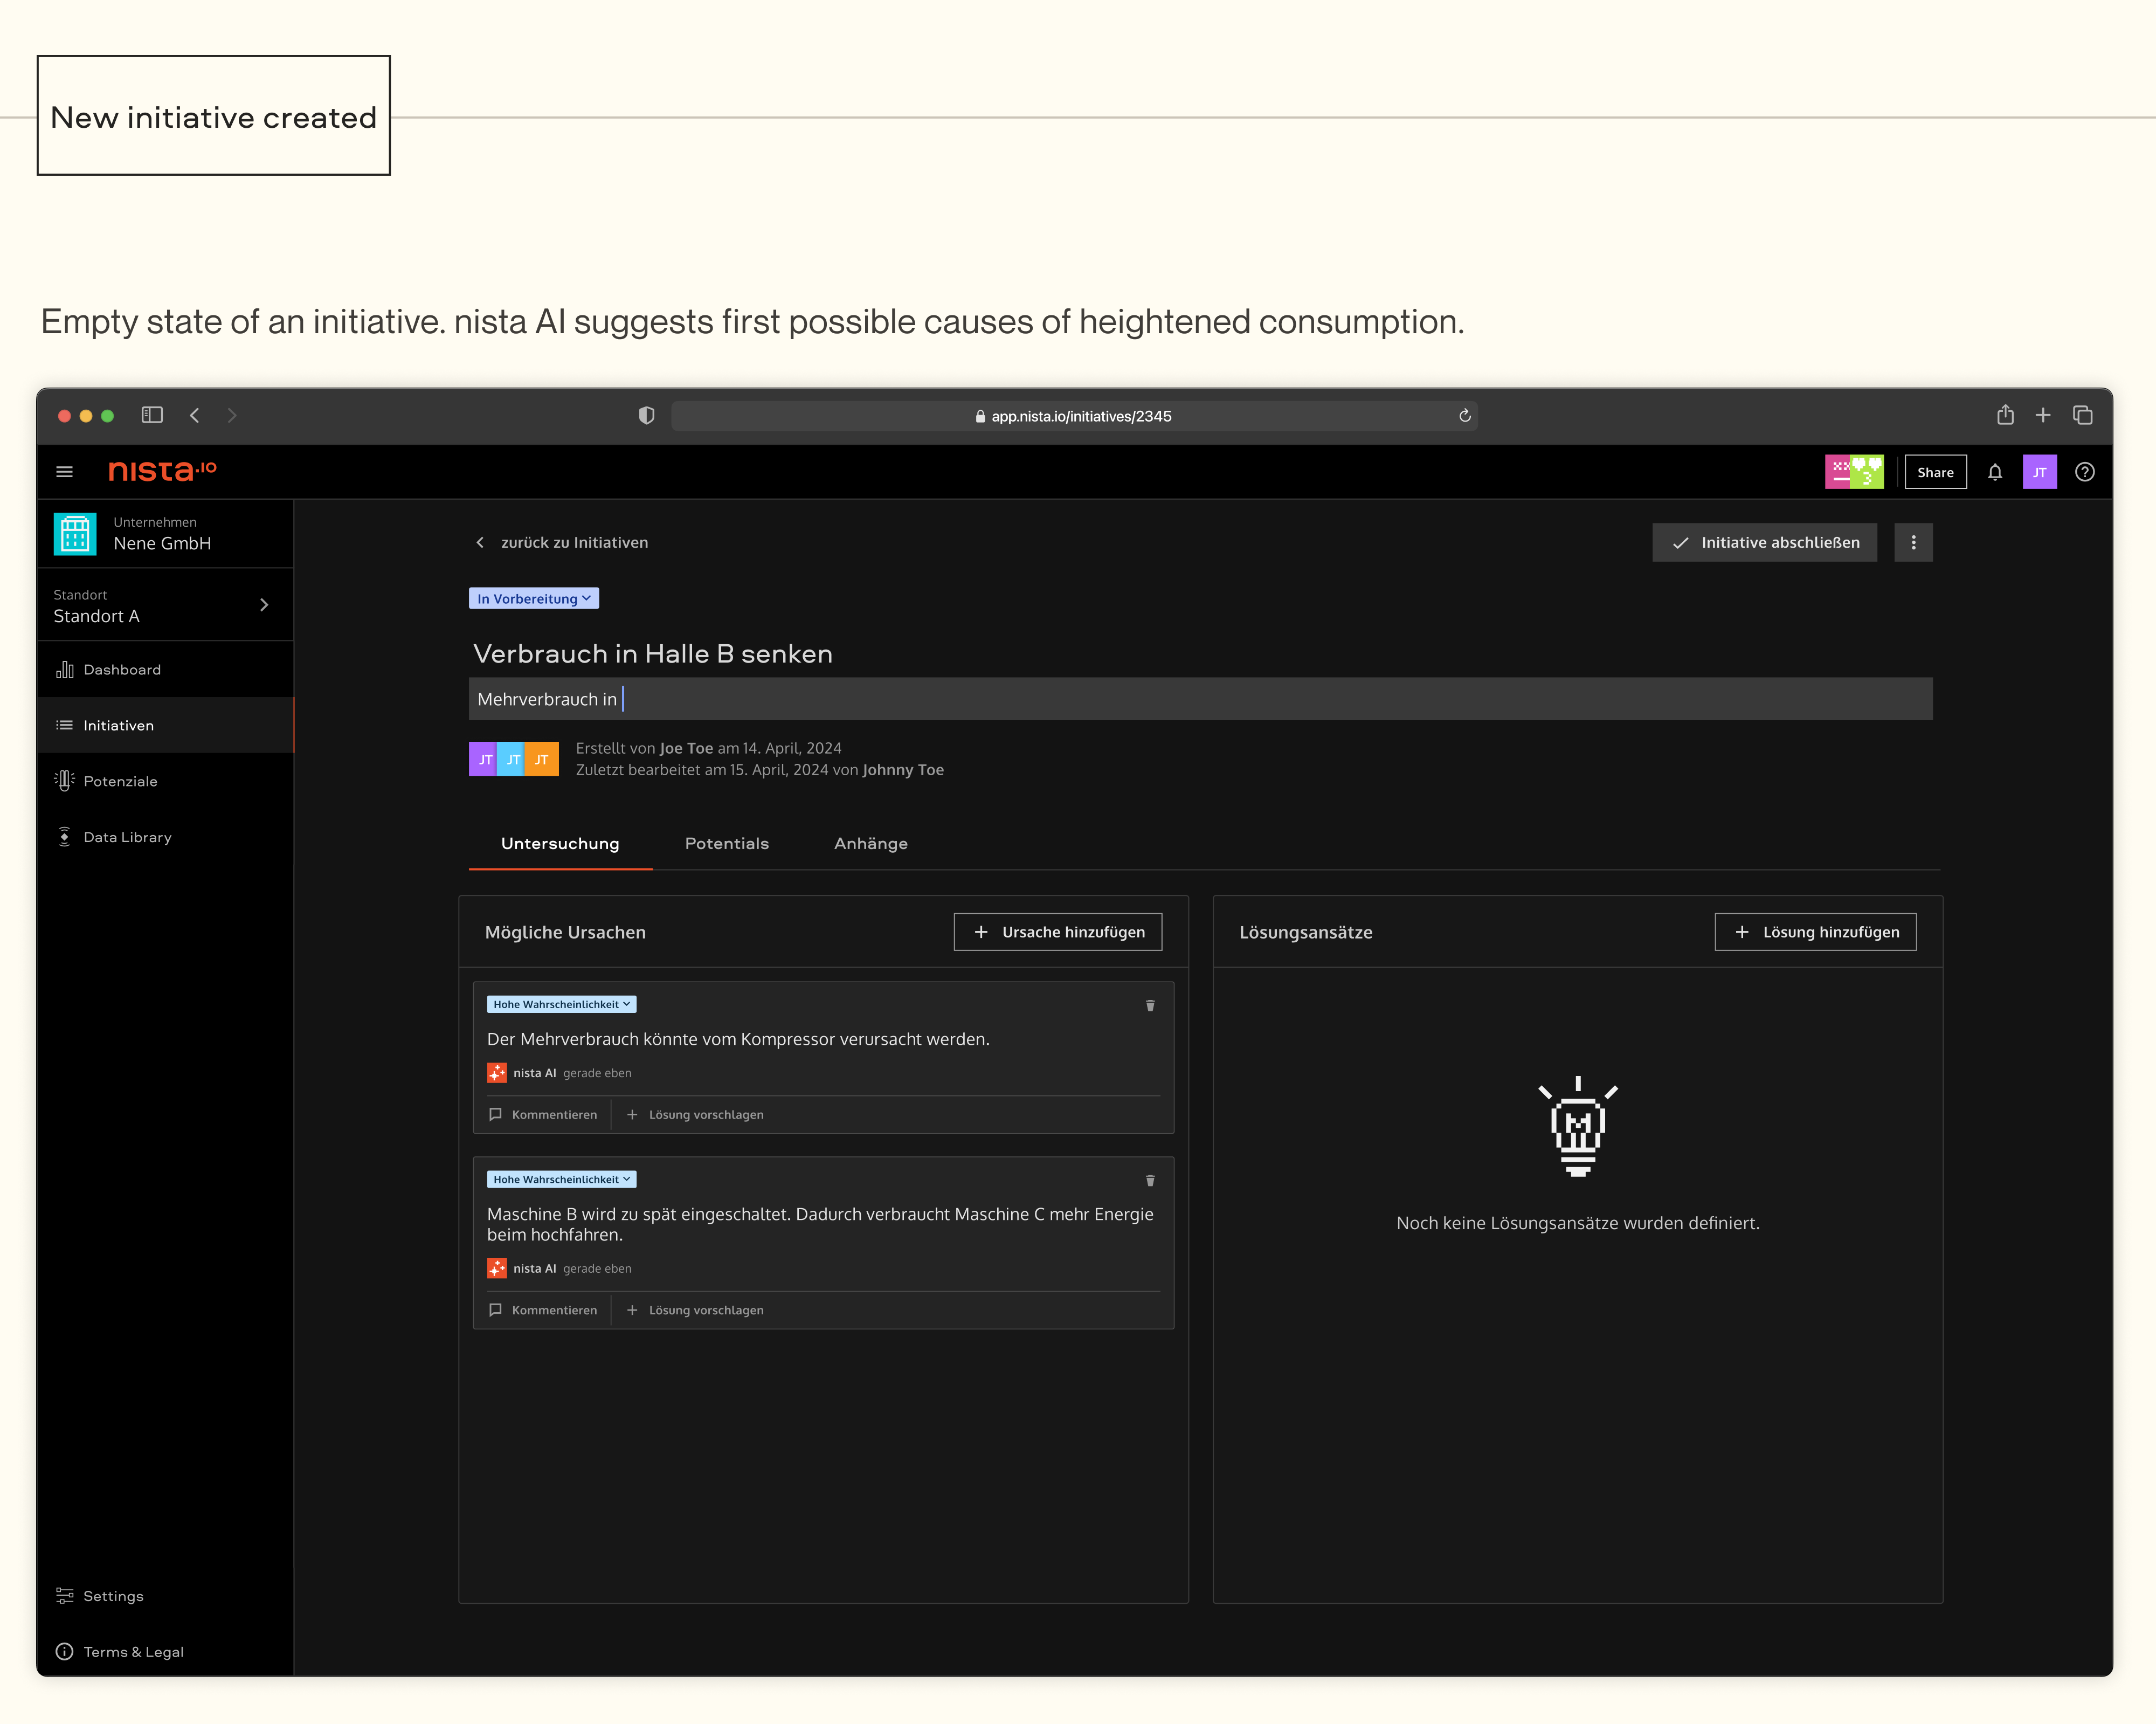Click the Mehrverbrauch description input field
Screen dimensions: 2156x1724
point(1200,699)
